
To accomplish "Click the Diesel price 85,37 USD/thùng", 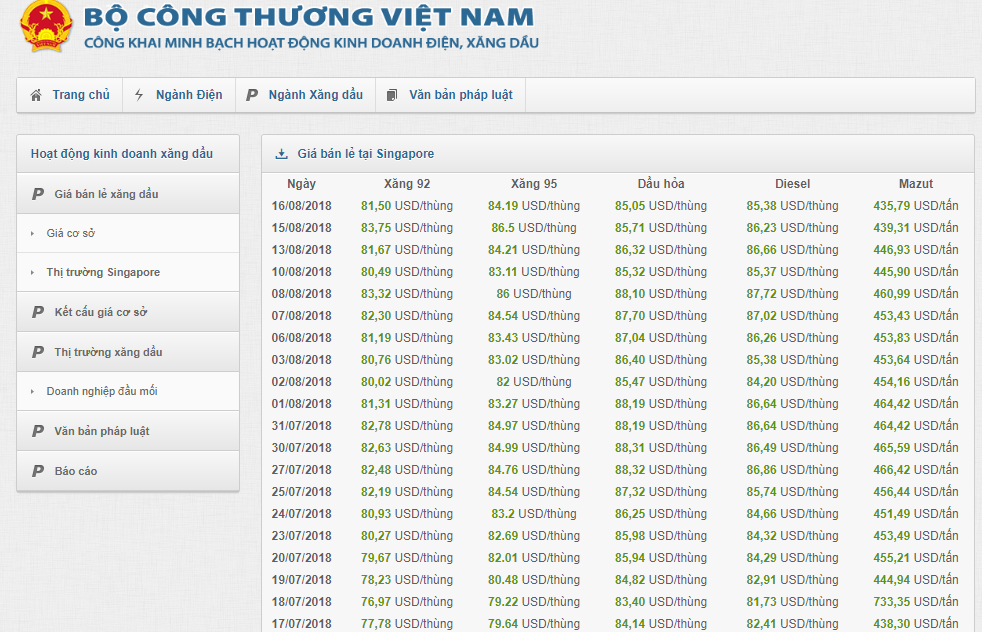I will (792, 272).
